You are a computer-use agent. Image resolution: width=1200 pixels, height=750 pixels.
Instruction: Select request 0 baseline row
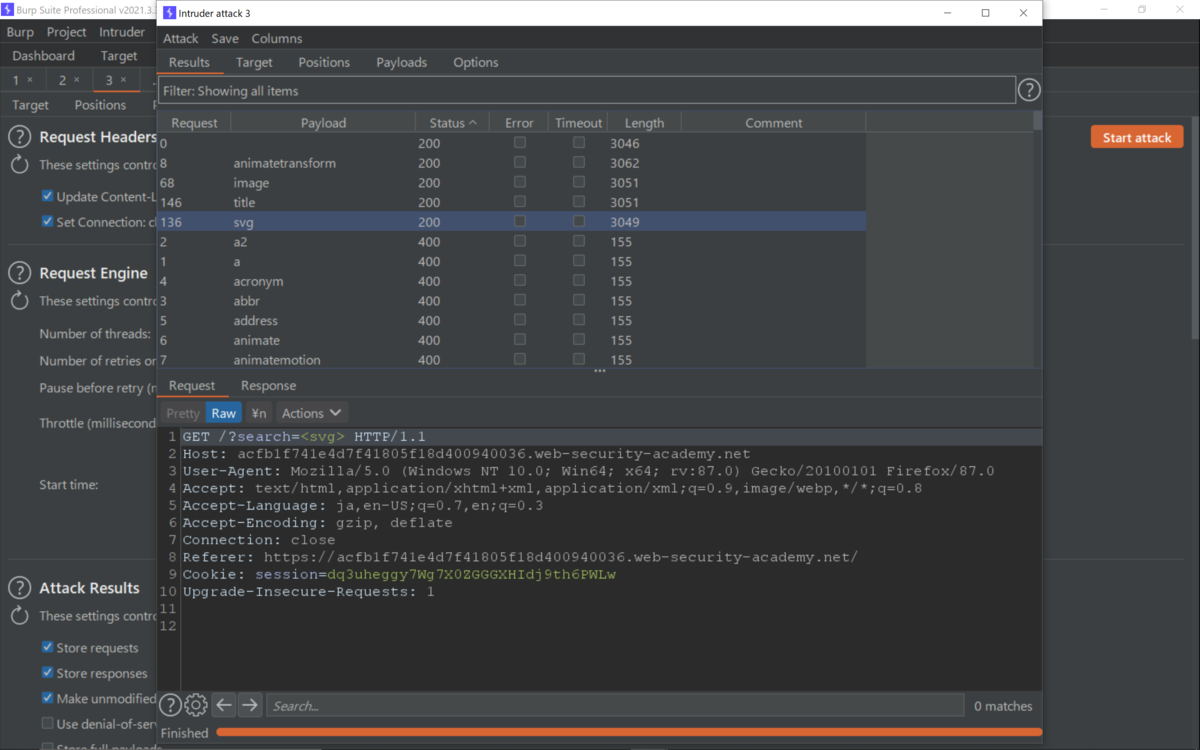point(511,143)
